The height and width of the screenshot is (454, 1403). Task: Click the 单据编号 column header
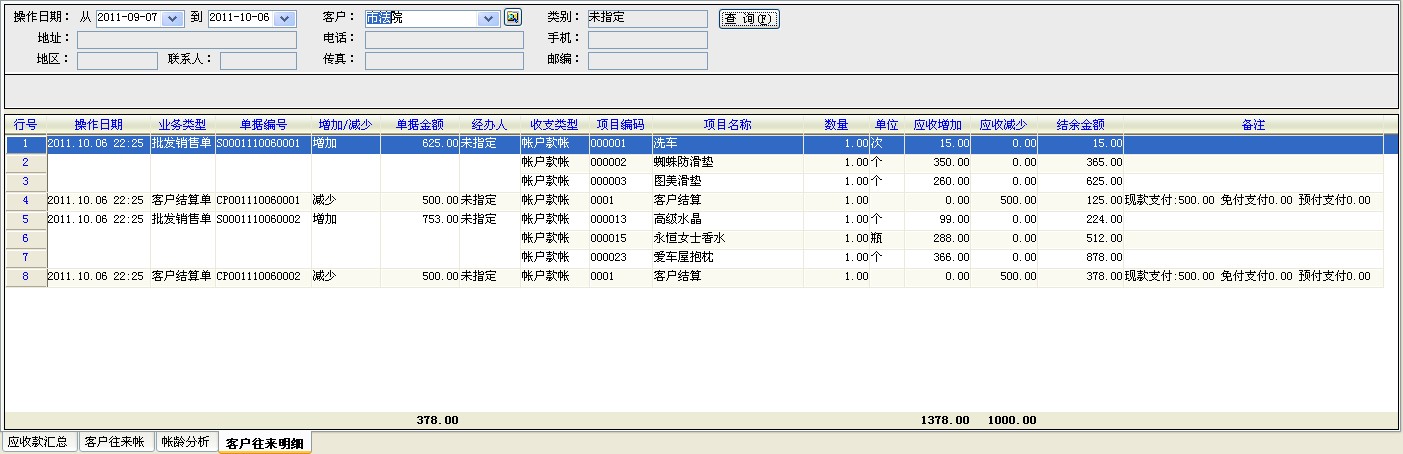[263, 125]
